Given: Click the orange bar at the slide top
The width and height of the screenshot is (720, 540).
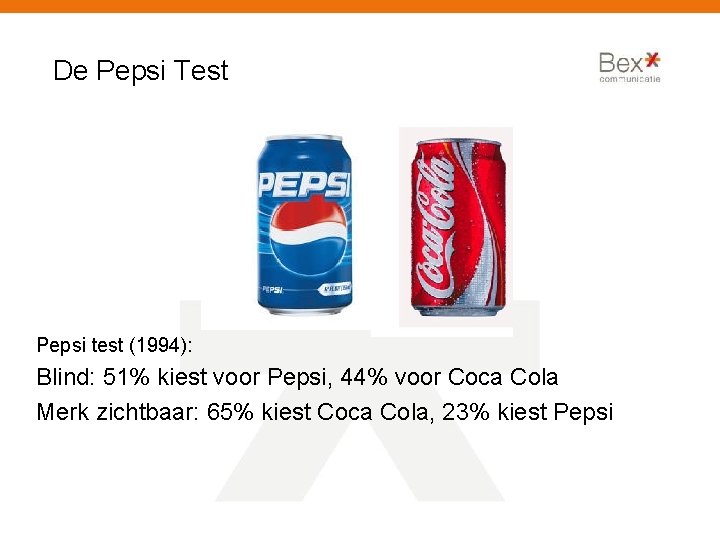Looking at the screenshot, I should coord(360,6).
